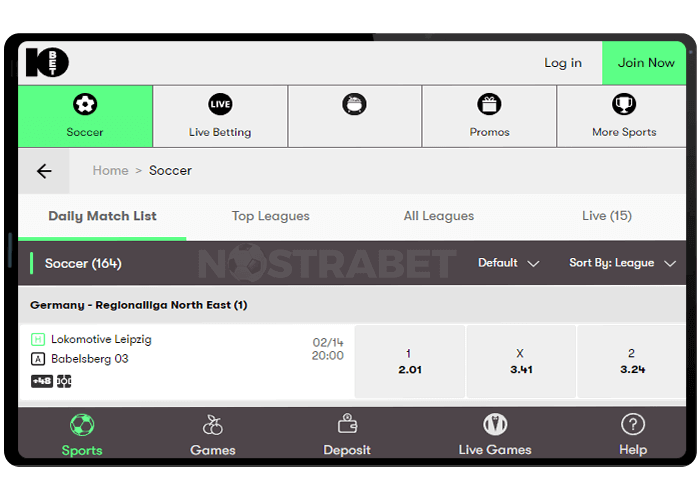
Task: Navigate to Home breadcrumb
Action: (110, 171)
